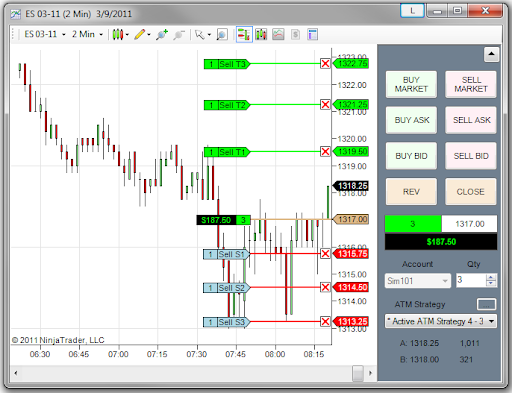Click the Qty input field
The image size is (512, 393).
click(x=471, y=280)
